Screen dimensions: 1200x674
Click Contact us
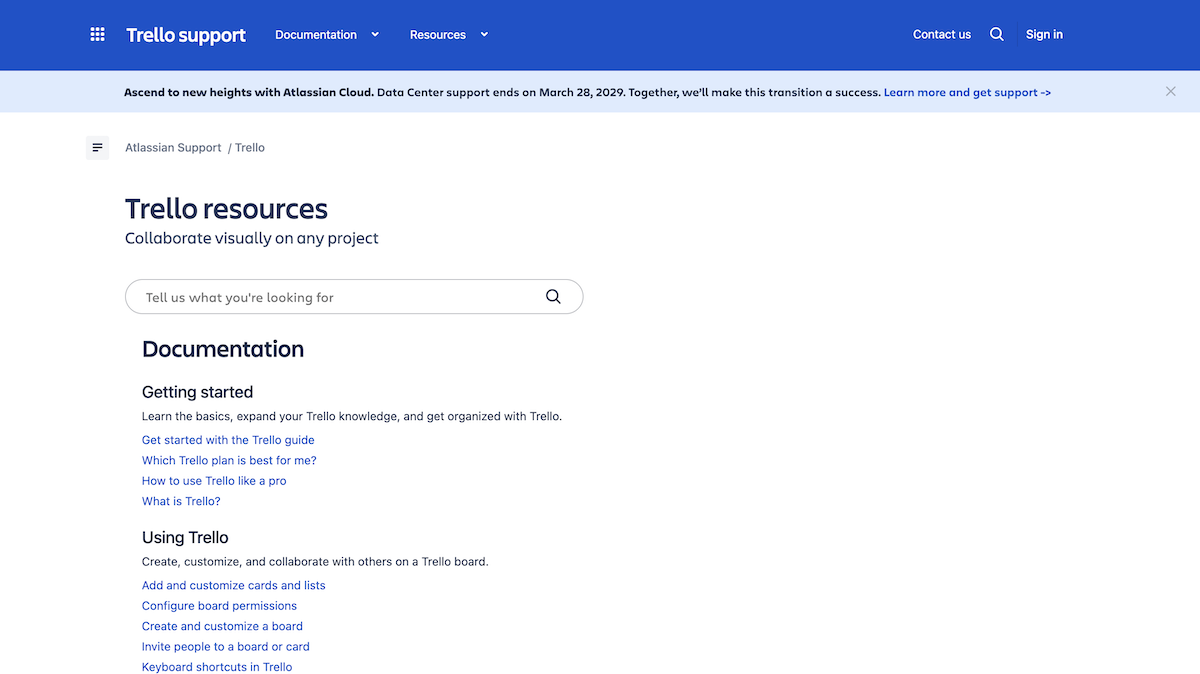(x=941, y=34)
